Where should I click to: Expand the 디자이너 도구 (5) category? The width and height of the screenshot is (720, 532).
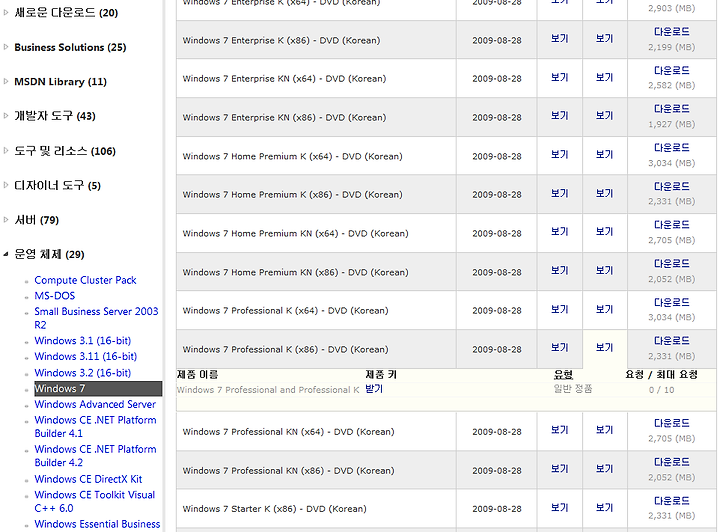coord(6,185)
